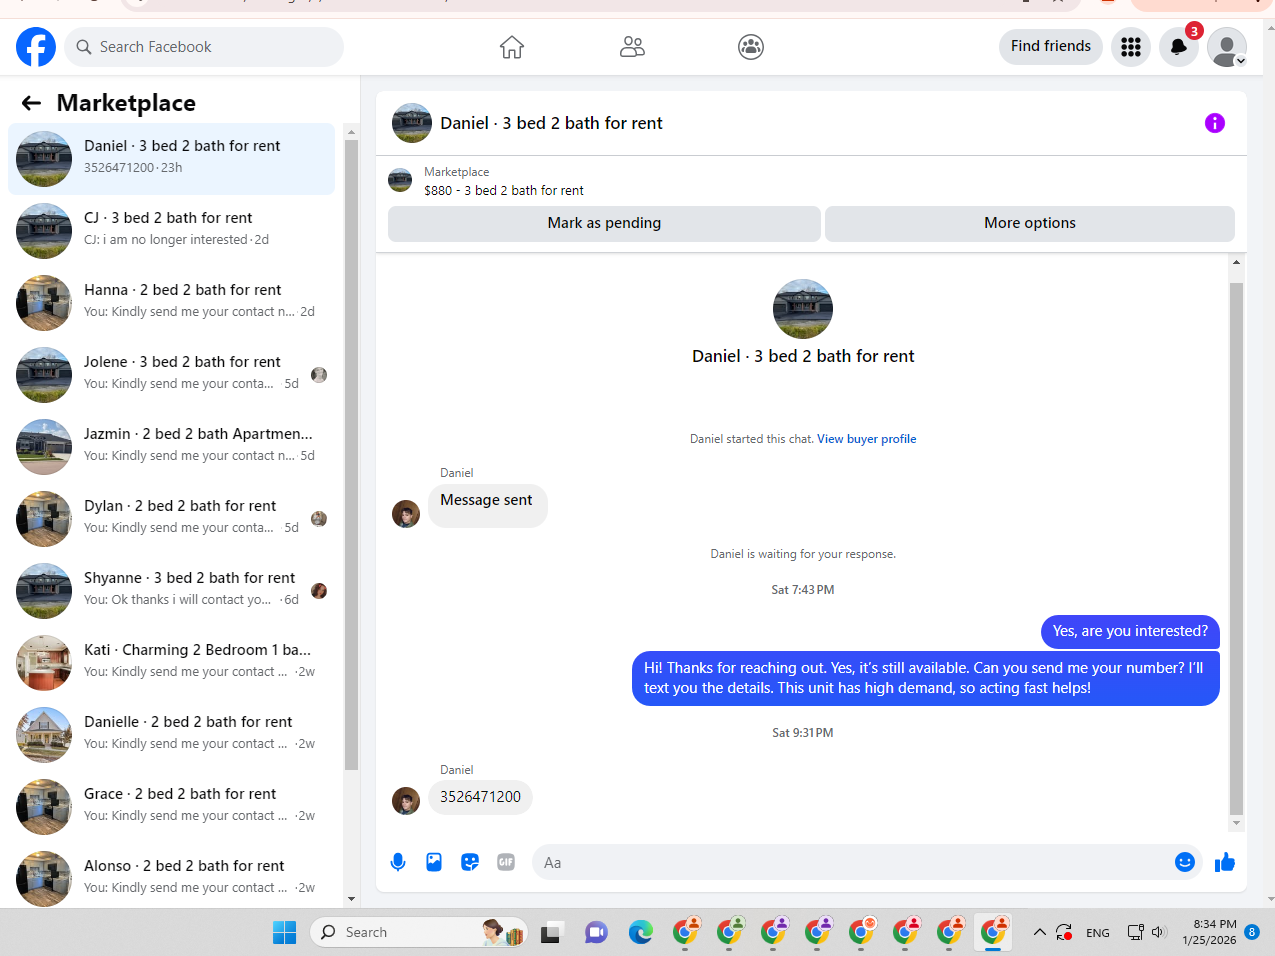This screenshot has width=1275, height=956.
Task: Open the emoji picker in message box
Action: pos(1185,862)
